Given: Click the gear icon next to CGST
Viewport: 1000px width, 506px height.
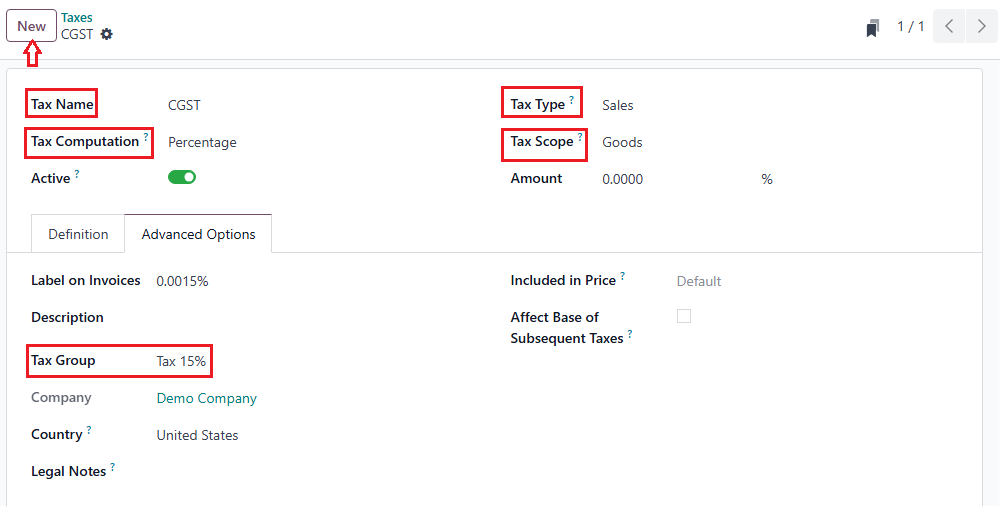Looking at the screenshot, I should (107, 34).
